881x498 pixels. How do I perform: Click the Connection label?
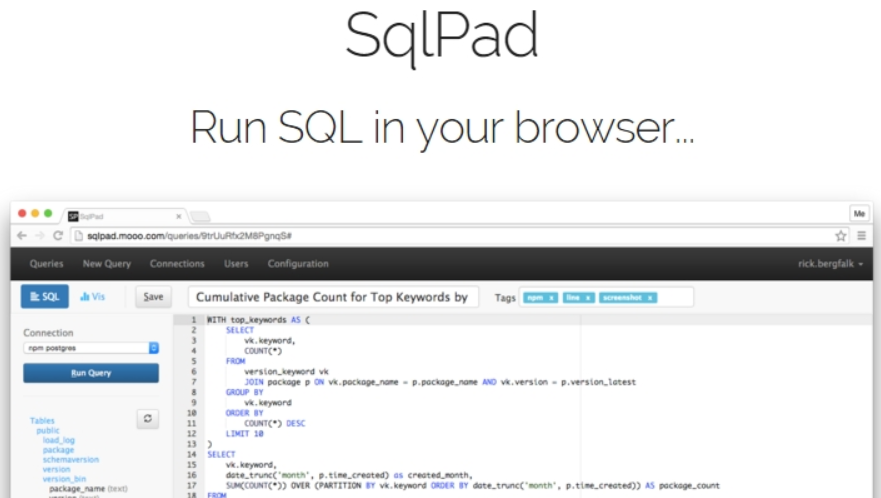(48, 333)
